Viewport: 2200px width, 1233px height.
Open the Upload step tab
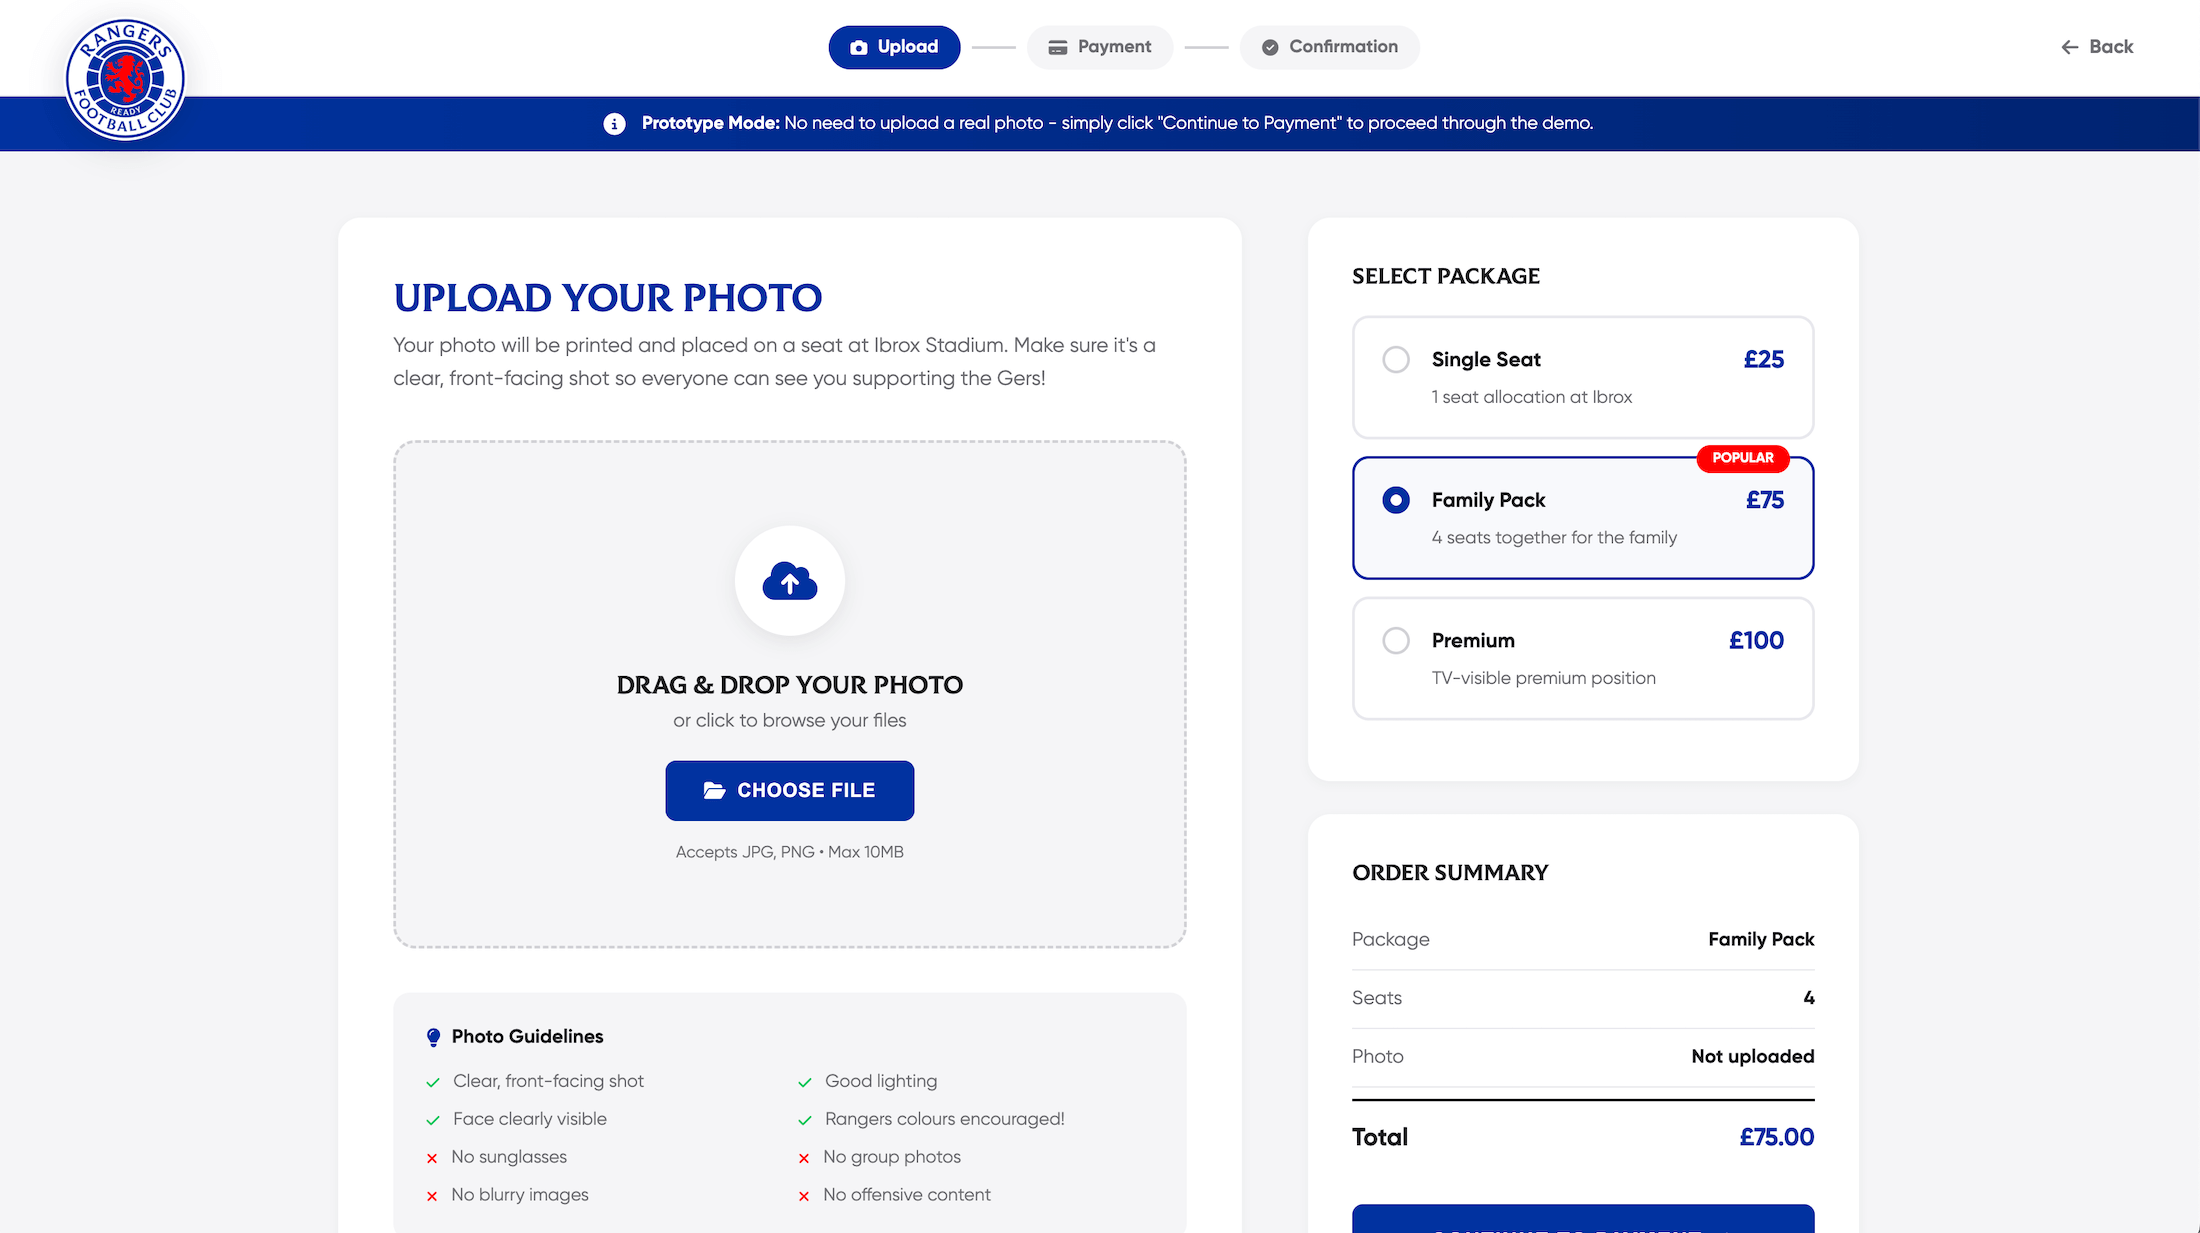click(x=894, y=47)
